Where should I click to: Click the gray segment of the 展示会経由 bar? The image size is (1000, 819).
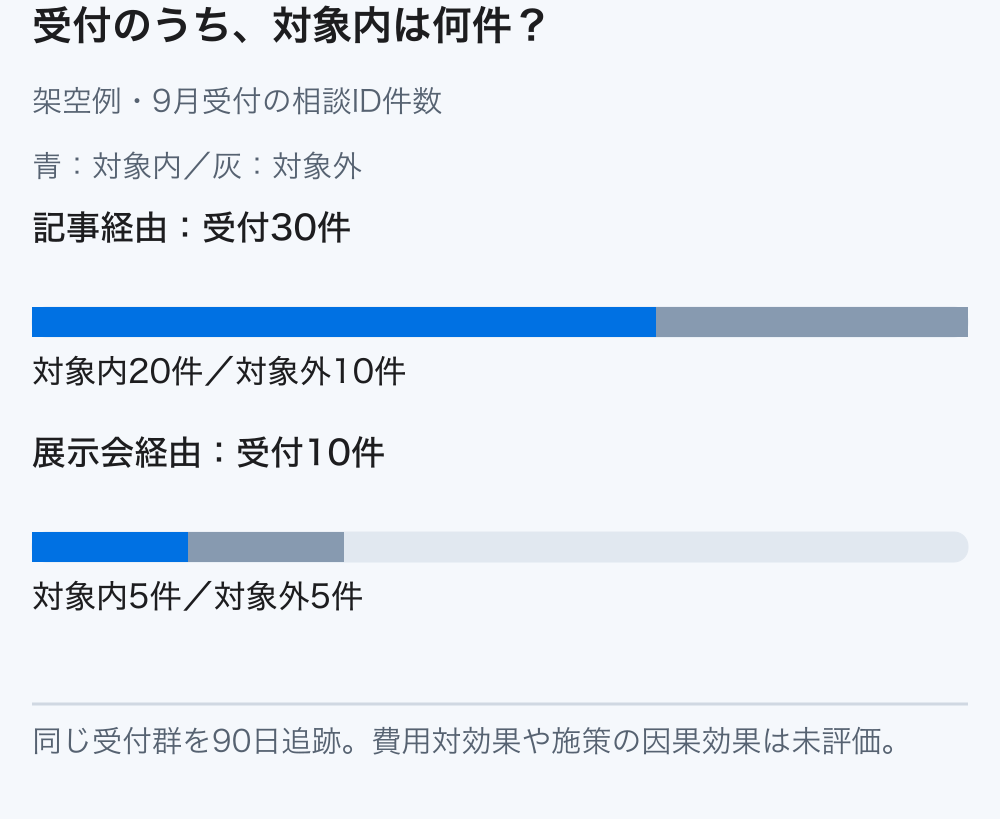(x=266, y=547)
